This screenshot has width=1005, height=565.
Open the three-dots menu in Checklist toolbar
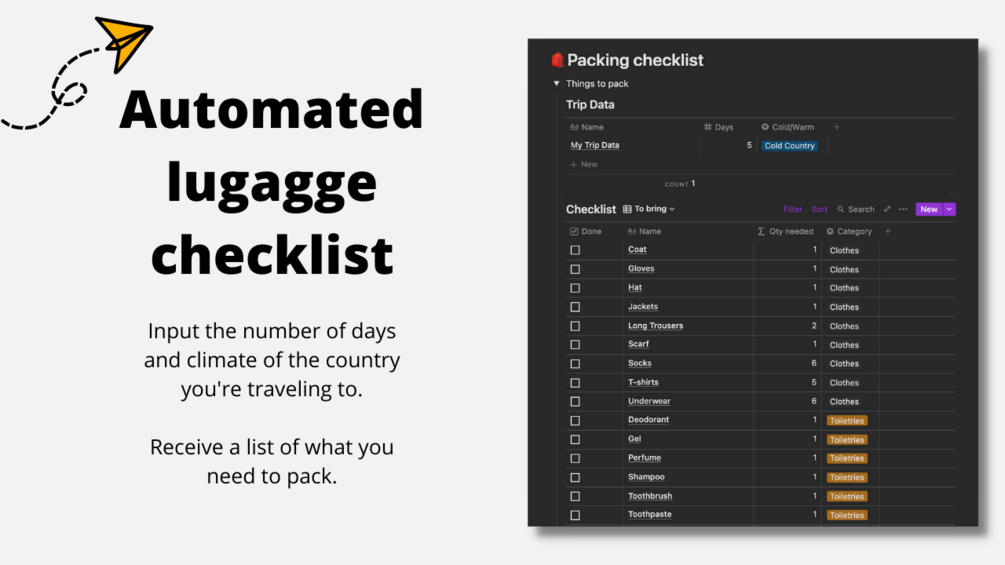pos(903,209)
